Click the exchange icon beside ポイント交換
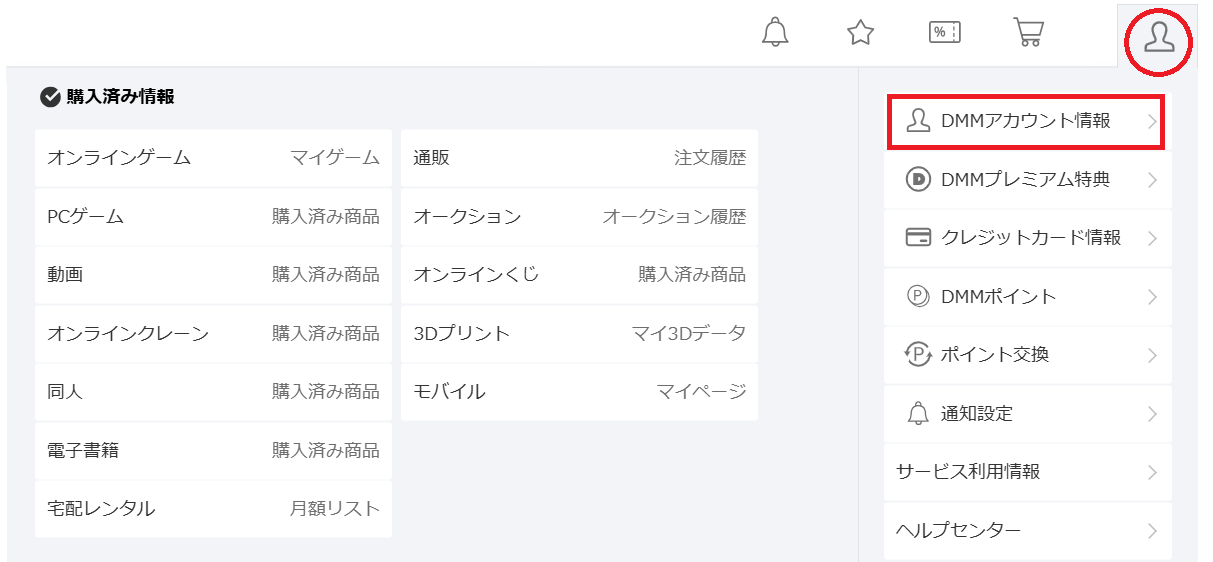1213x562 pixels. [917, 355]
